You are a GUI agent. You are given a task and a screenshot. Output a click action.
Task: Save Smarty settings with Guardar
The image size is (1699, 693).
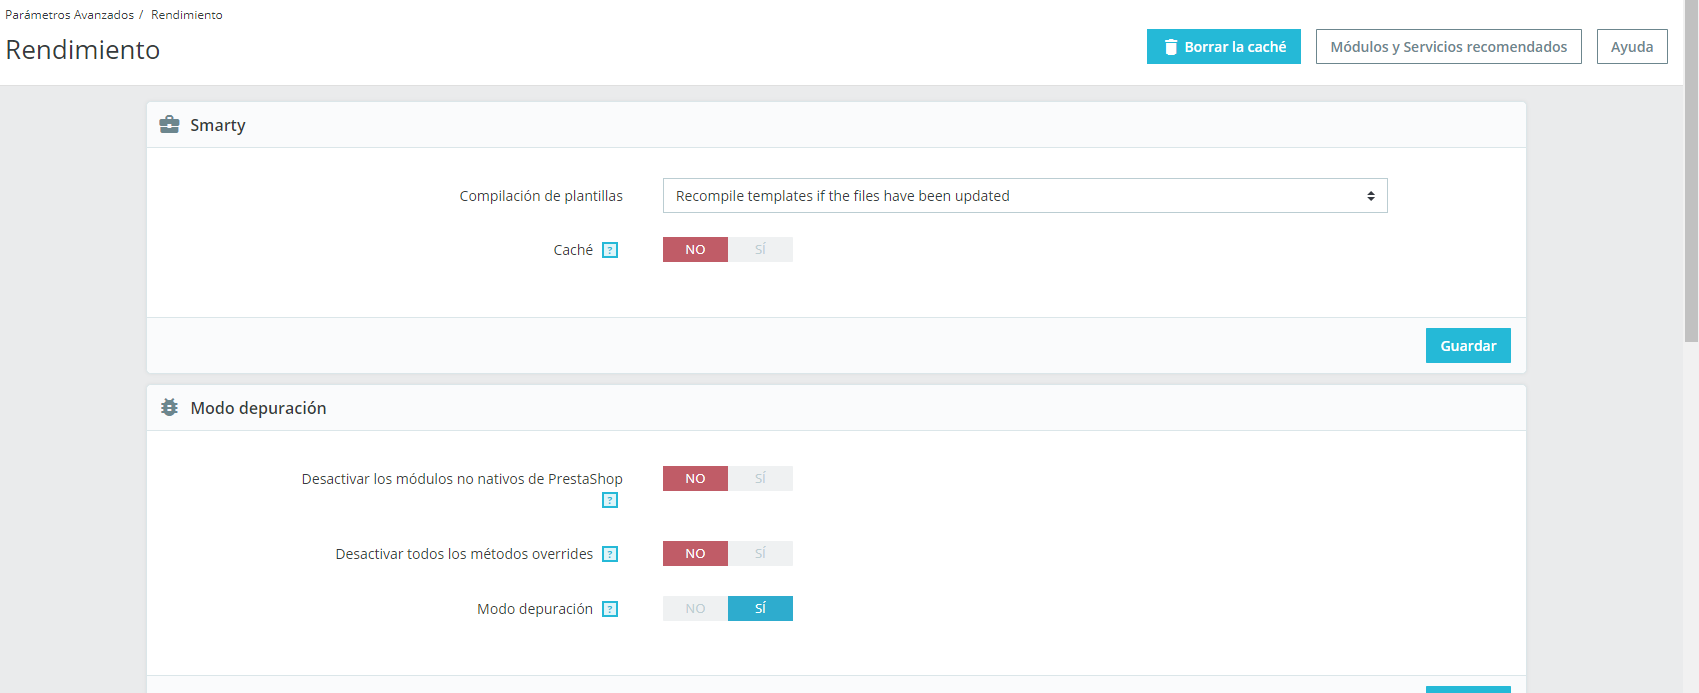(x=1468, y=346)
